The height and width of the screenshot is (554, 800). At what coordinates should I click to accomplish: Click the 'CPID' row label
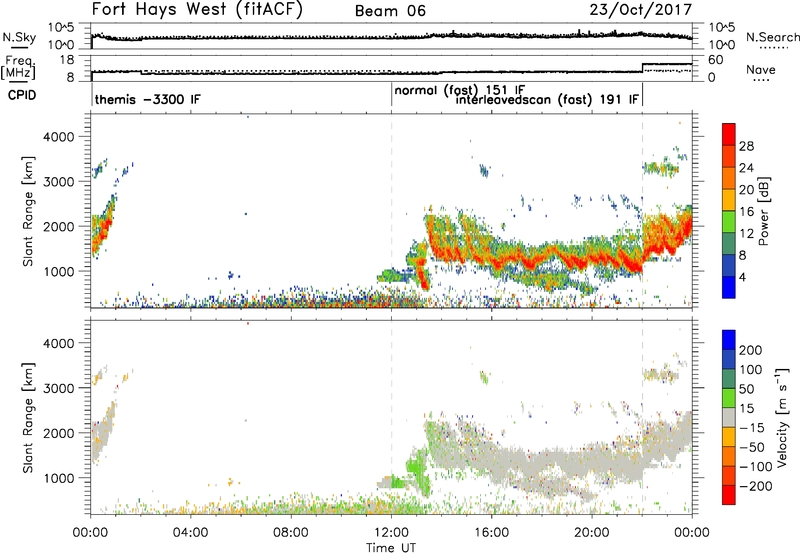(22, 95)
